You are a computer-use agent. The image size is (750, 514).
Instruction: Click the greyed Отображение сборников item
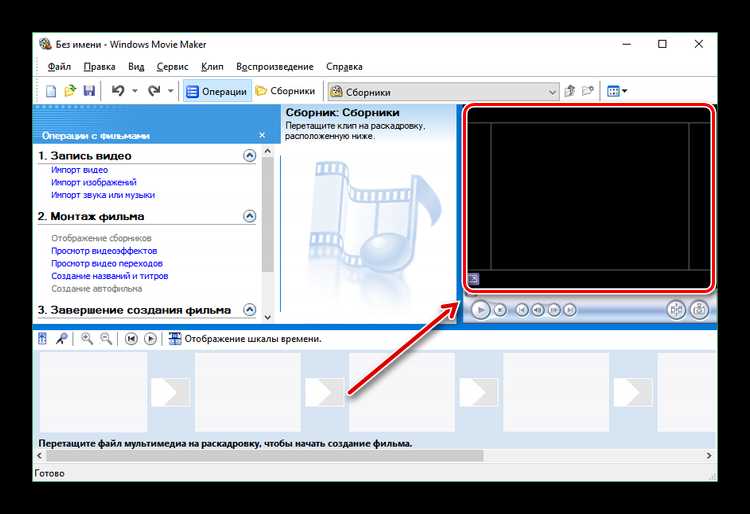coord(101,238)
